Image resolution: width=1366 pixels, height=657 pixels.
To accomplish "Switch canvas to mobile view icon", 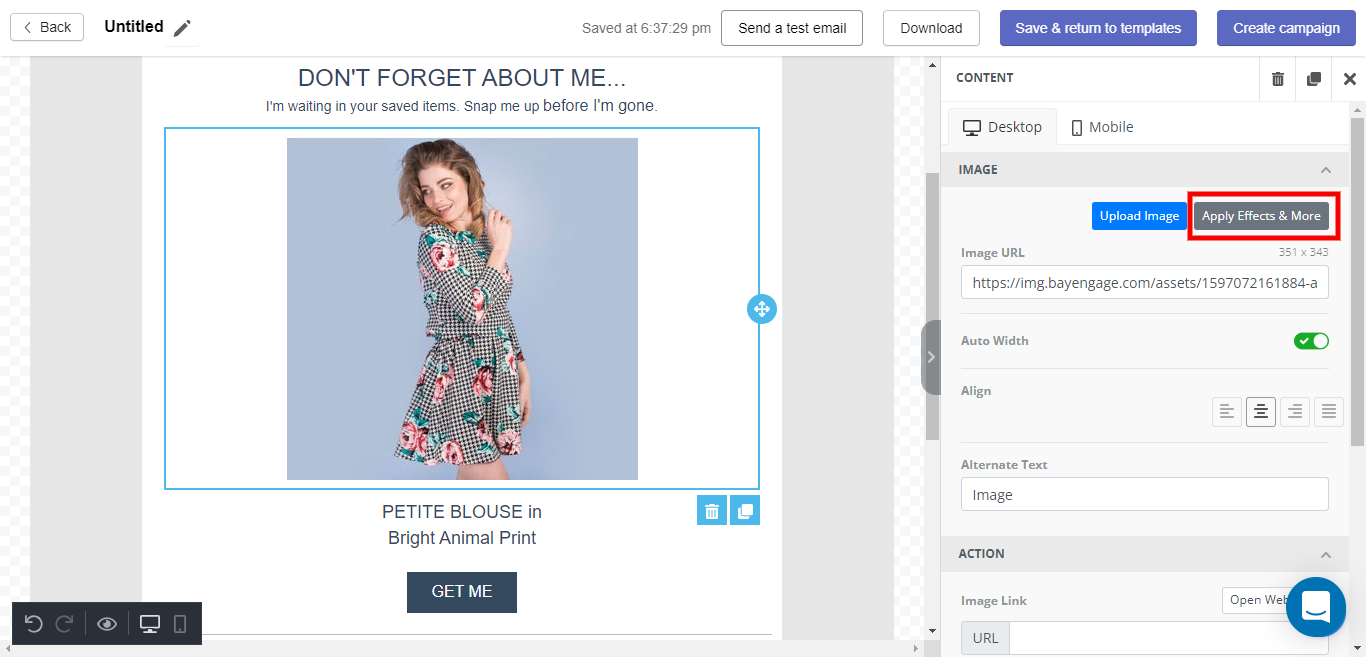I will pyautogui.click(x=180, y=624).
